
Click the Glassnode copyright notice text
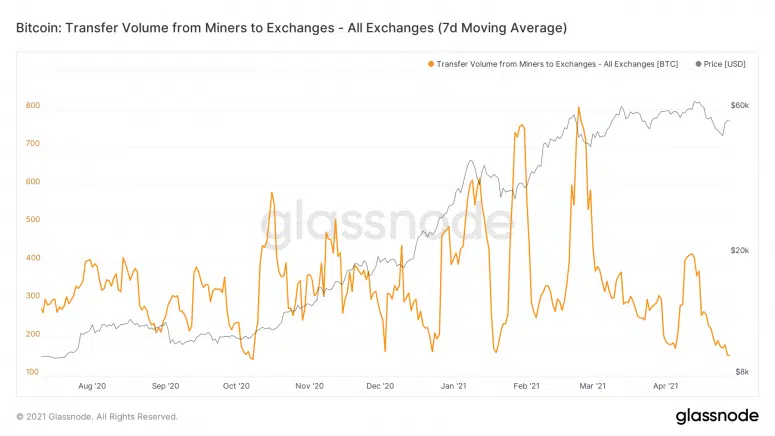pyautogui.click(x=97, y=417)
